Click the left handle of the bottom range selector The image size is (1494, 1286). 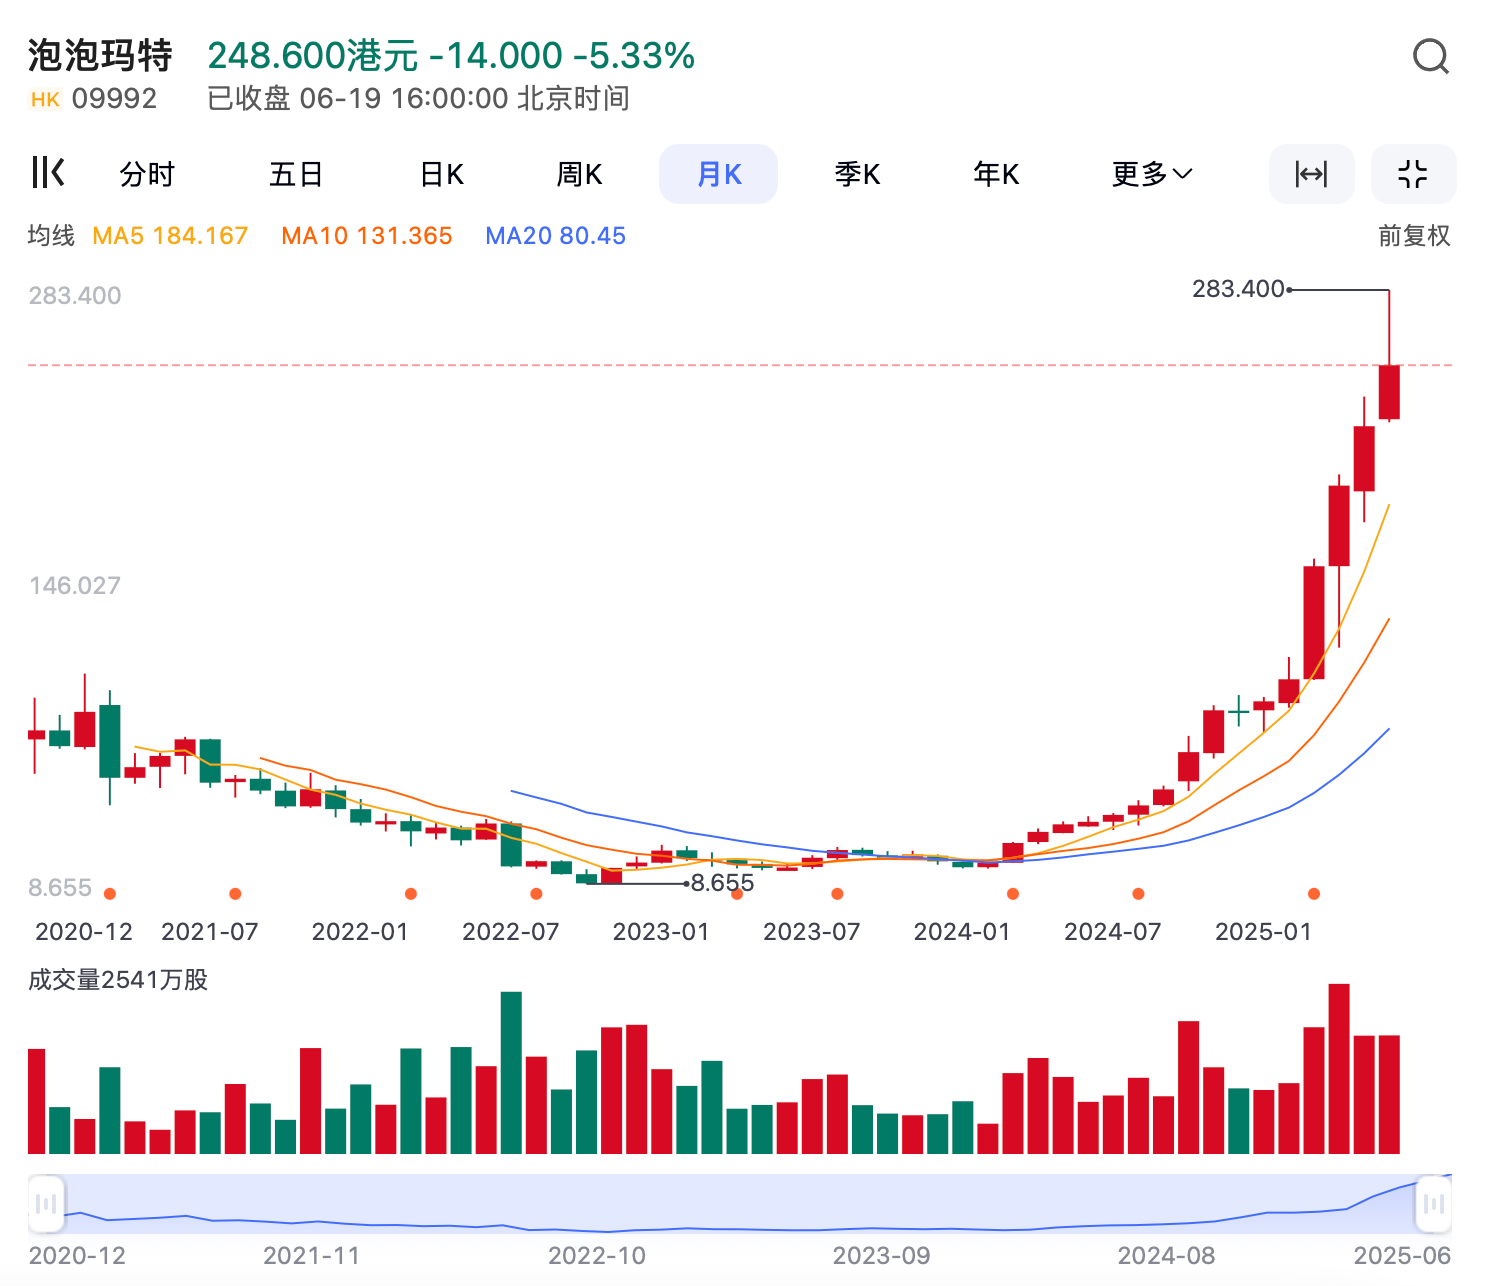coord(44,1204)
